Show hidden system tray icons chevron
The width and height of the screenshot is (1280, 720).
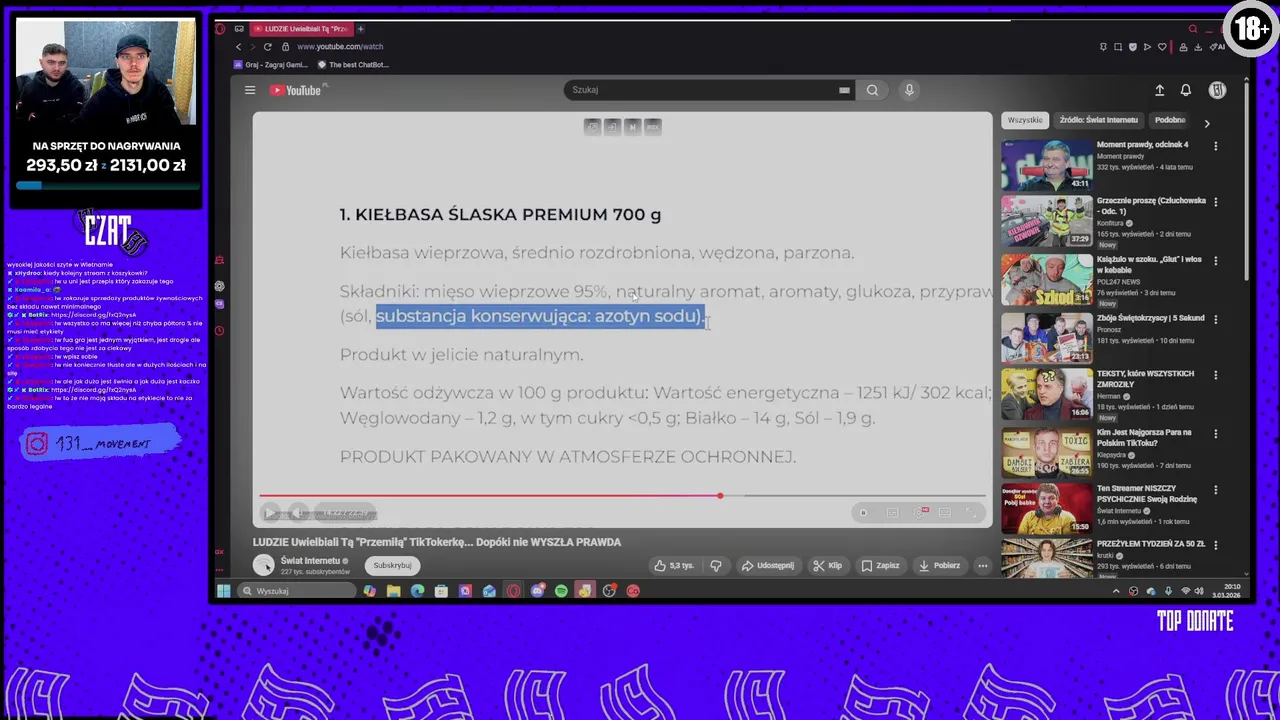[x=1116, y=591]
